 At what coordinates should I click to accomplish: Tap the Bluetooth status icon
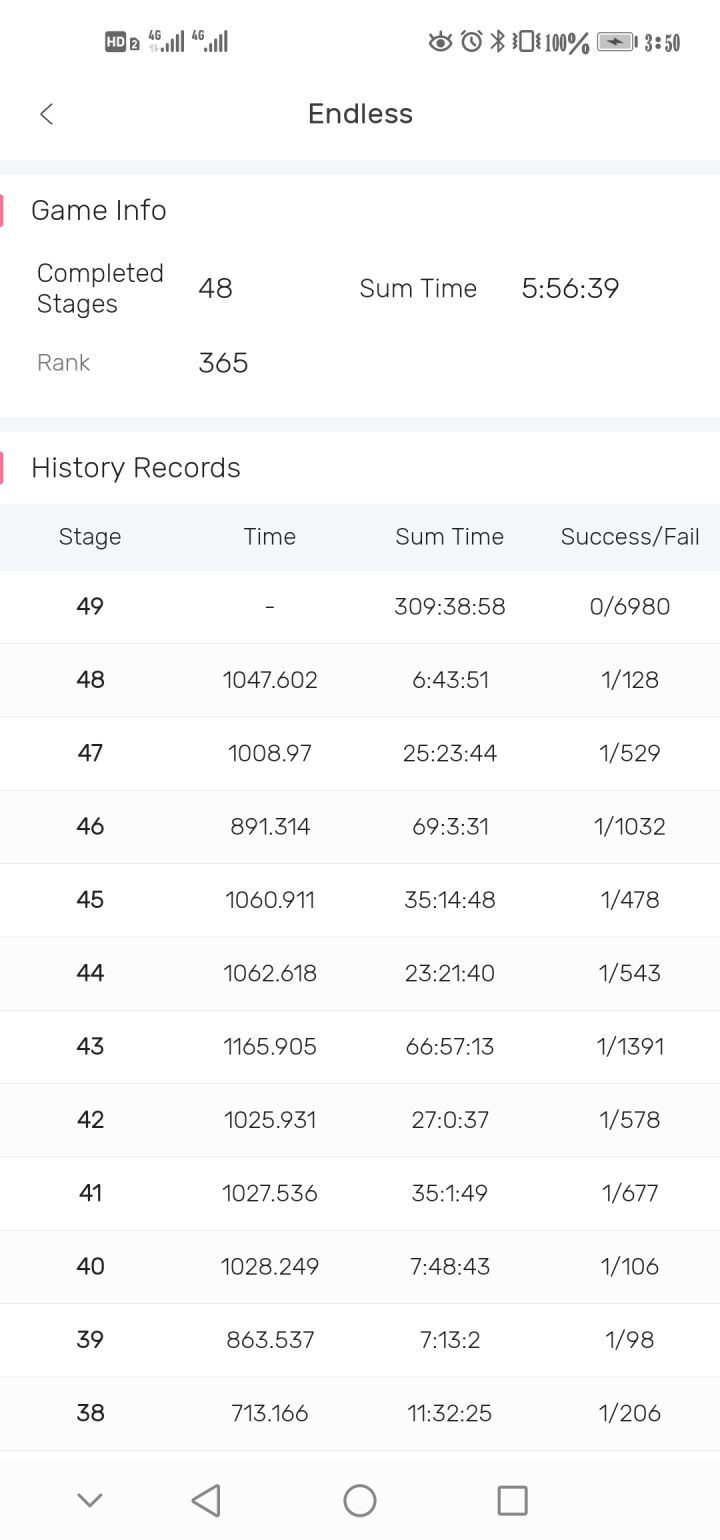tap(497, 42)
